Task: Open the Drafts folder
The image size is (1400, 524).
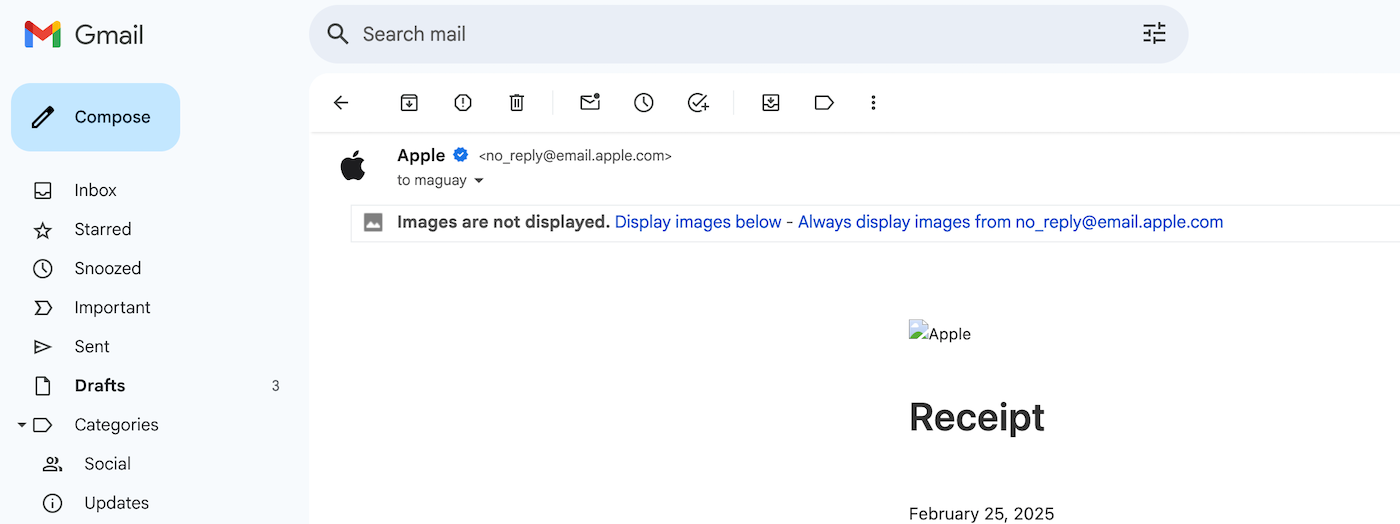Action: pyautogui.click(x=100, y=386)
